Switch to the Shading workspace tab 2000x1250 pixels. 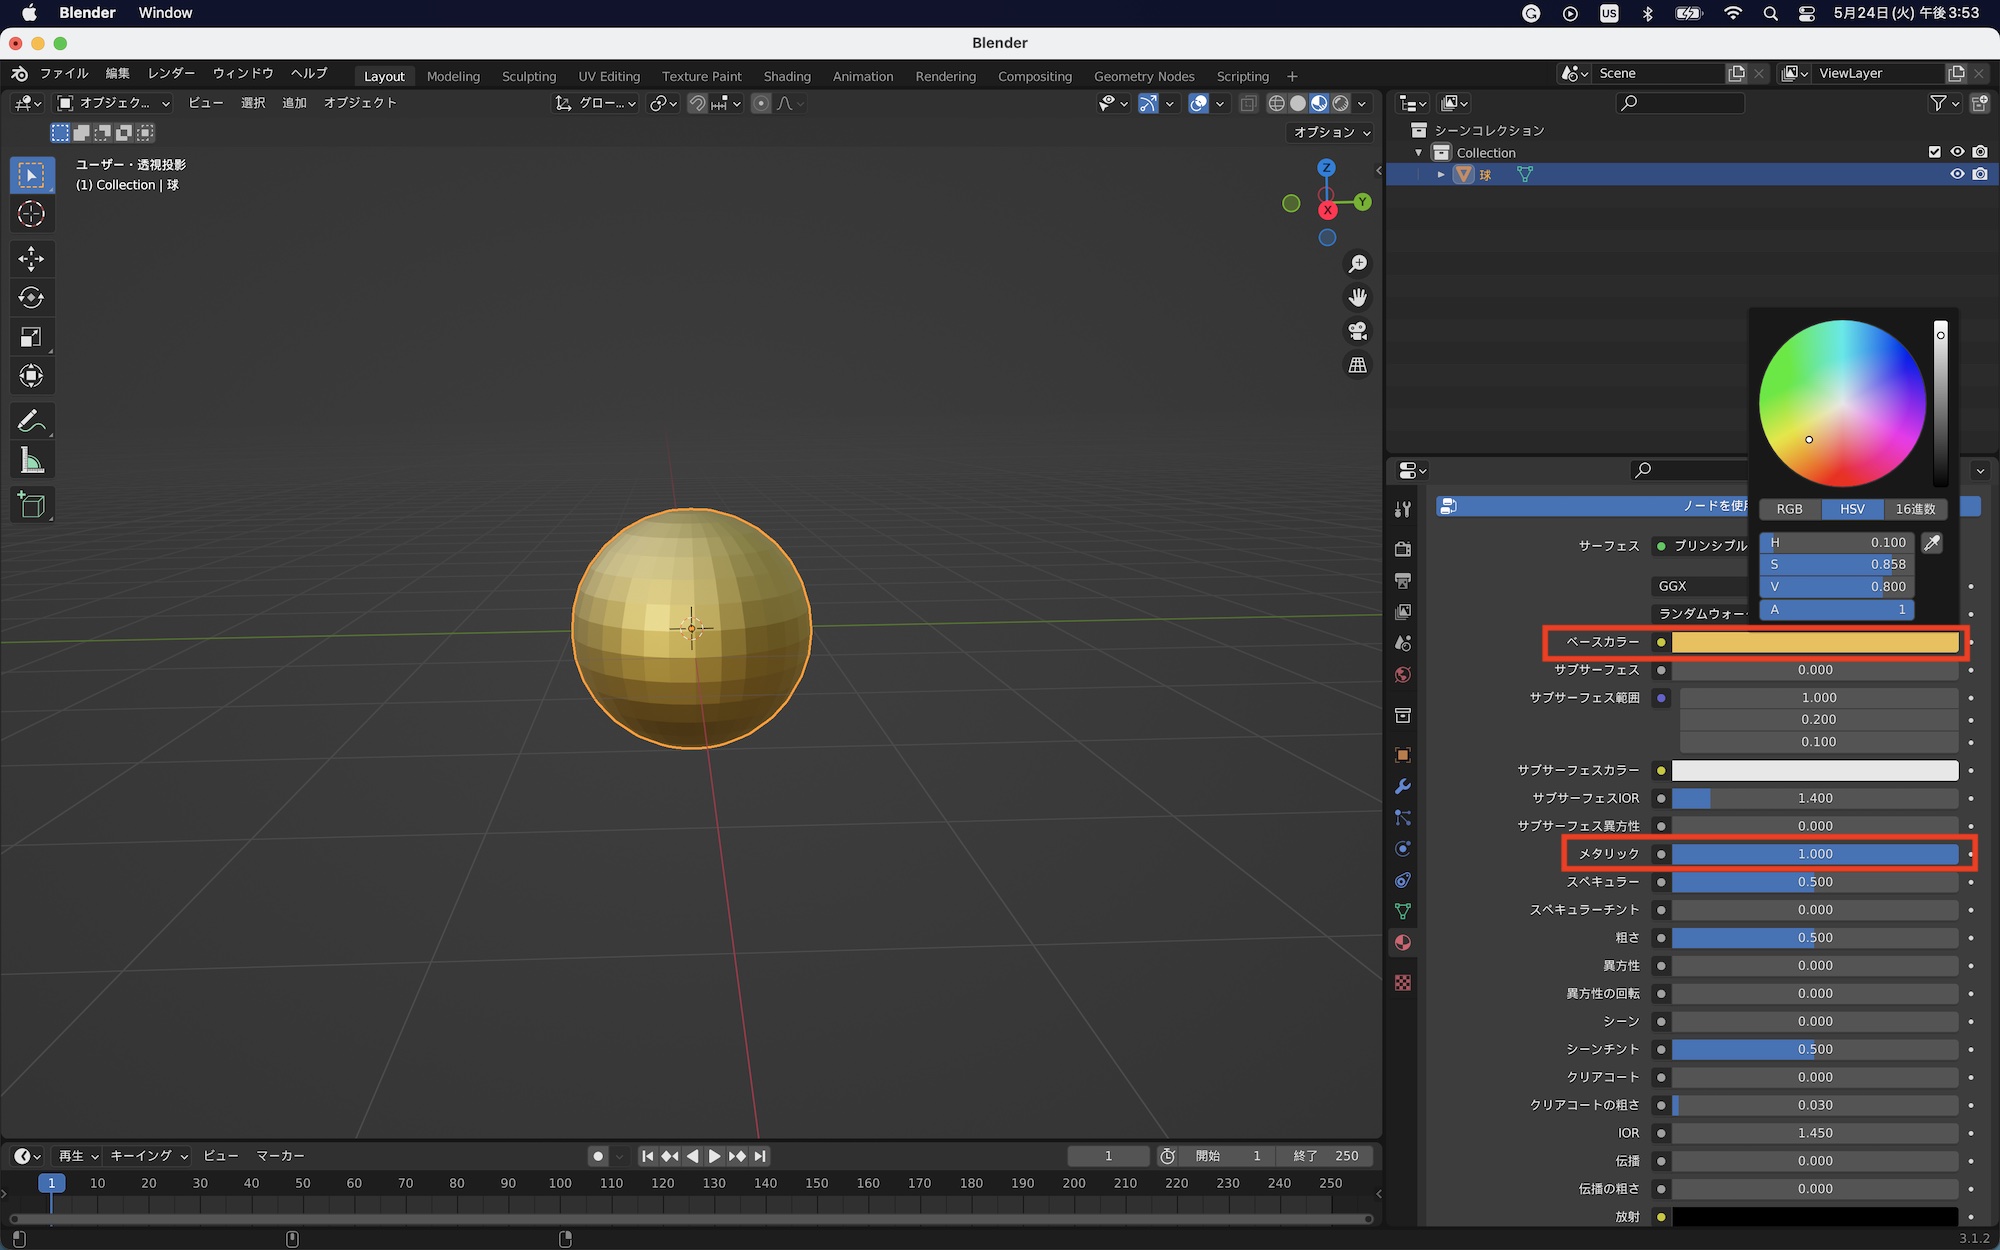click(786, 76)
